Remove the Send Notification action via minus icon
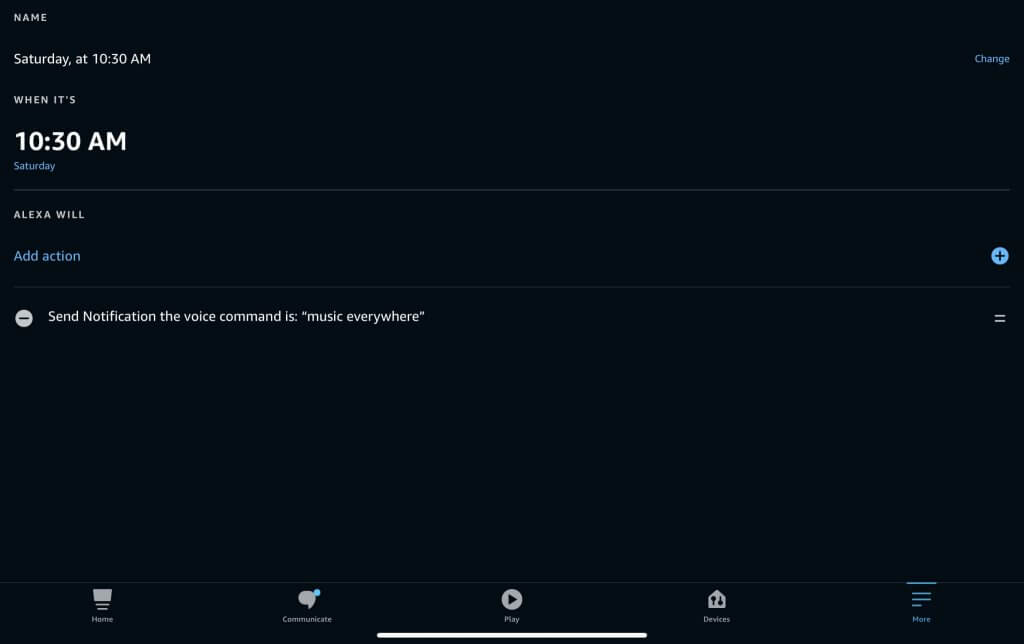This screenshot has width=1024, height=644. pyautogui.click(x=24, y=318)
